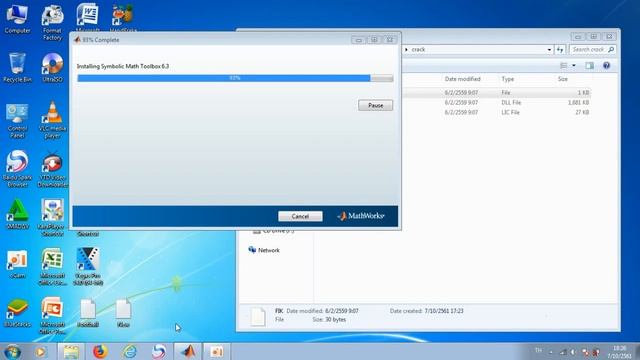Switch to MATLAB installer taskbar button
The height and width of the screenshot is (360, 640).
click(x=188, y=351)
